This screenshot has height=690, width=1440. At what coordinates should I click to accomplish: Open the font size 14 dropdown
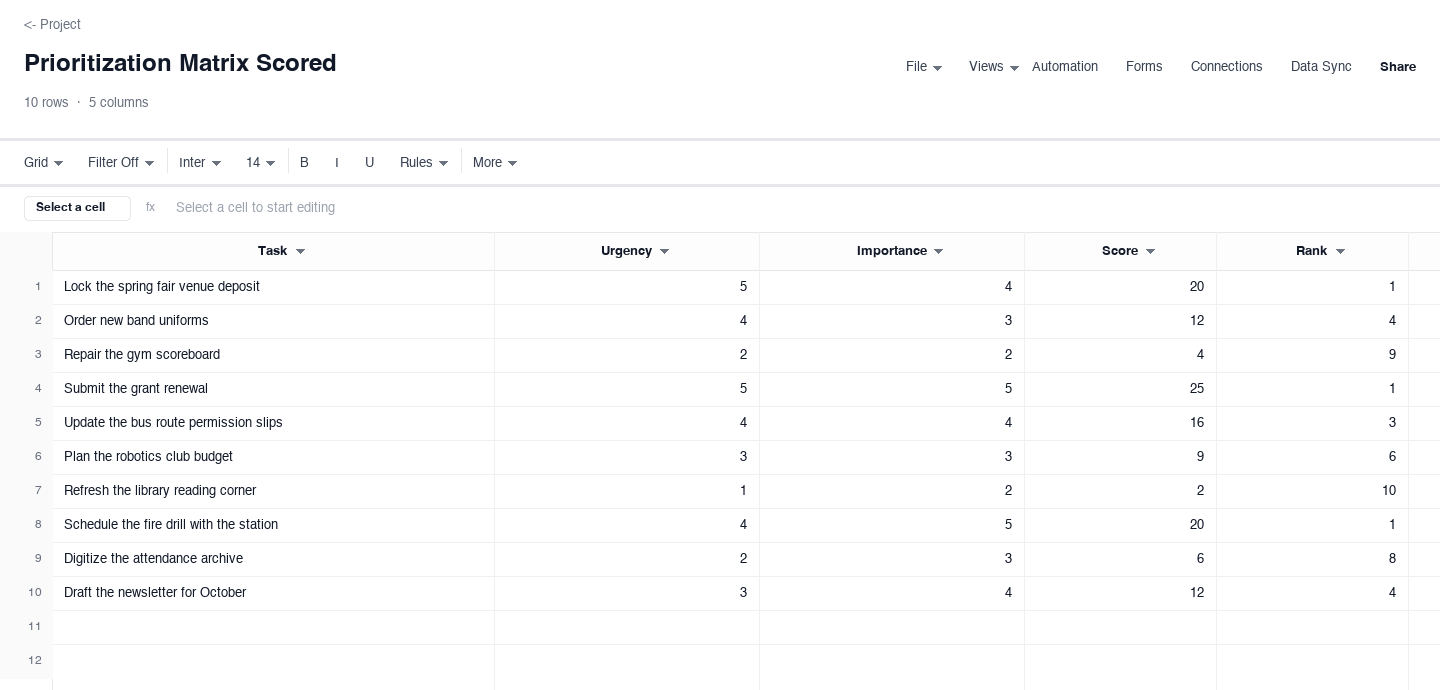(x=260, y=162)
